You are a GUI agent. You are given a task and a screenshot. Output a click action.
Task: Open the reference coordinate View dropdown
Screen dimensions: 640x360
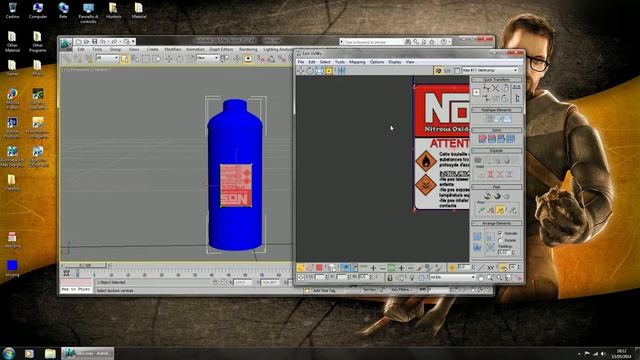pos(208,58)
